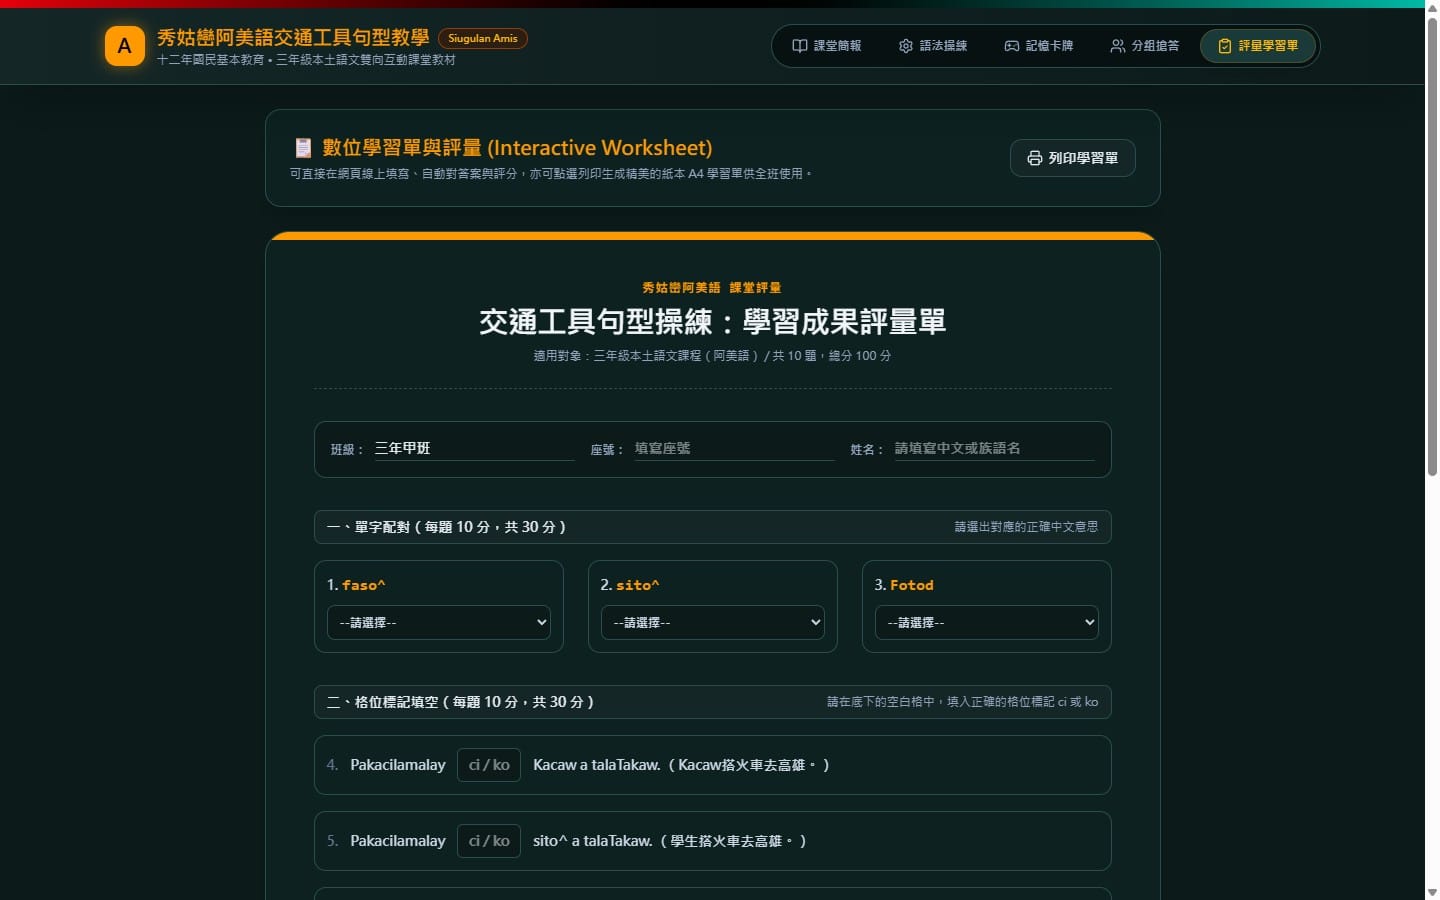Click the word Fotod in question 3
This screenshot has width=1440, height=900.
912,585
